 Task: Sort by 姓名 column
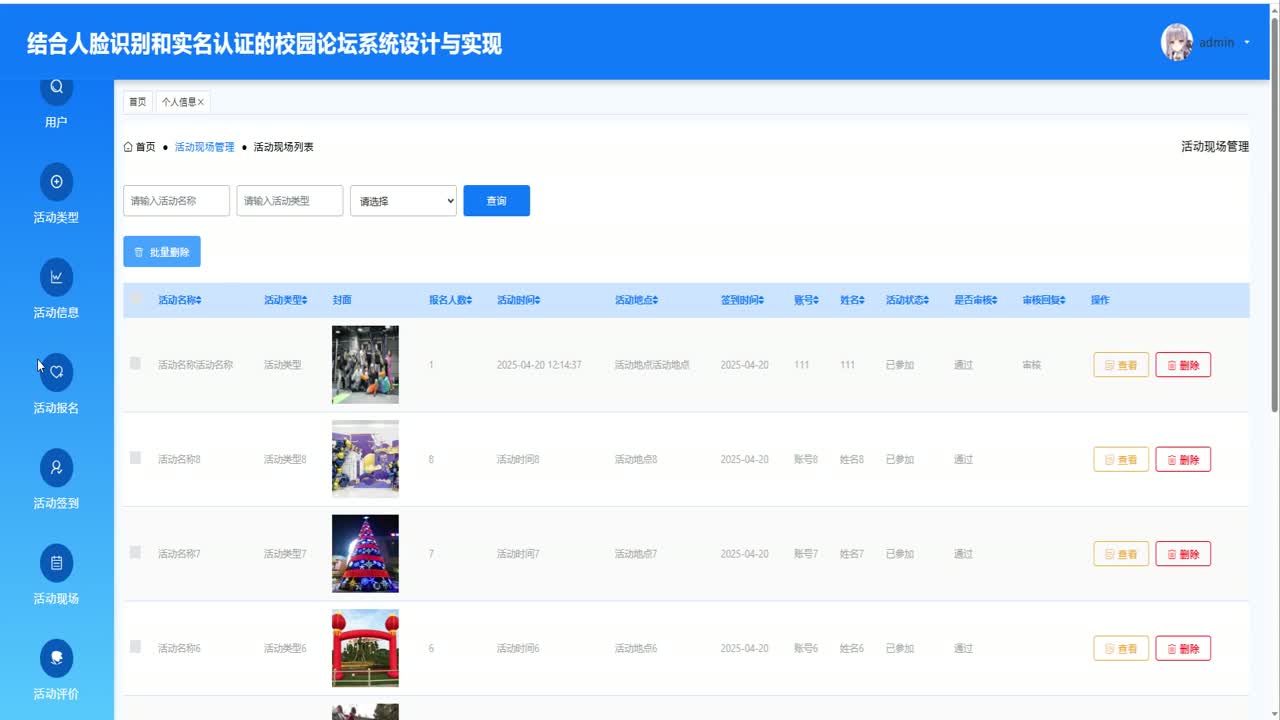[x=852, y=300]
